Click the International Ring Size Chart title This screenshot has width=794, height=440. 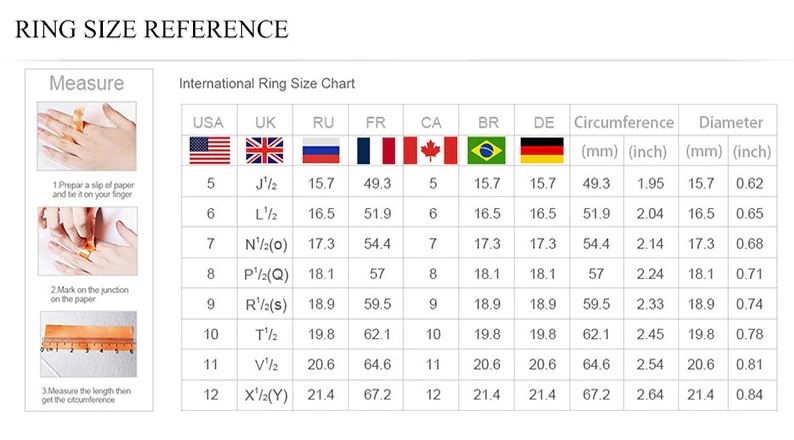click(267, 84)
